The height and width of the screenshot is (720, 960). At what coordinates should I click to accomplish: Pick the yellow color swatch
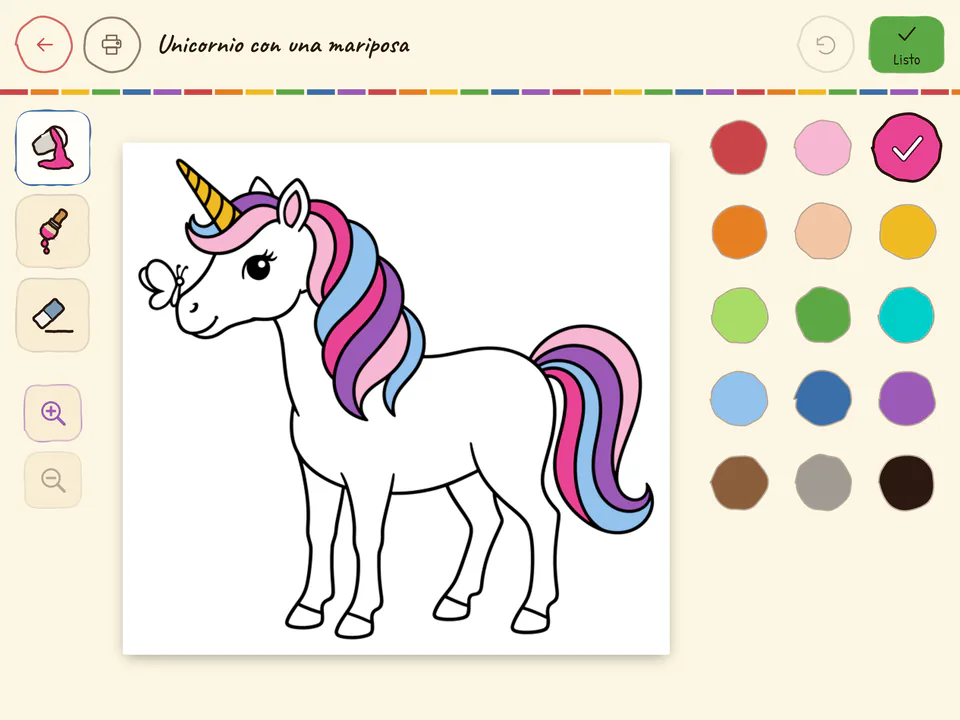[x=907, y=231]
